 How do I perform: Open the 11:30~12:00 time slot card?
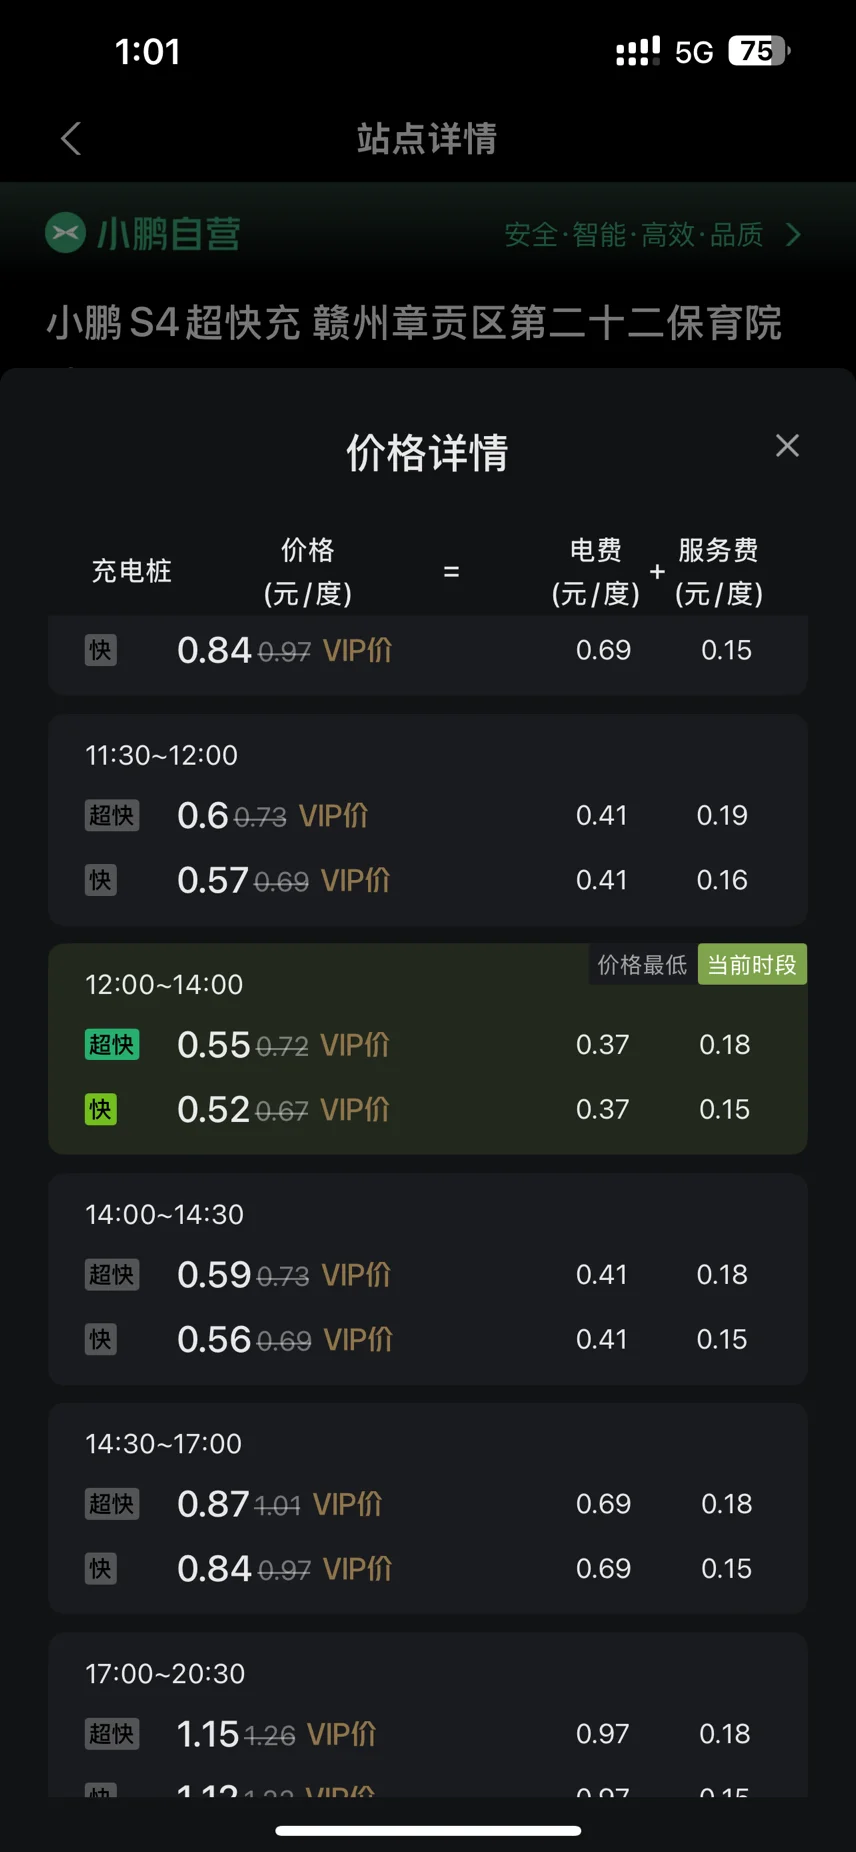[x=428, y=820]
